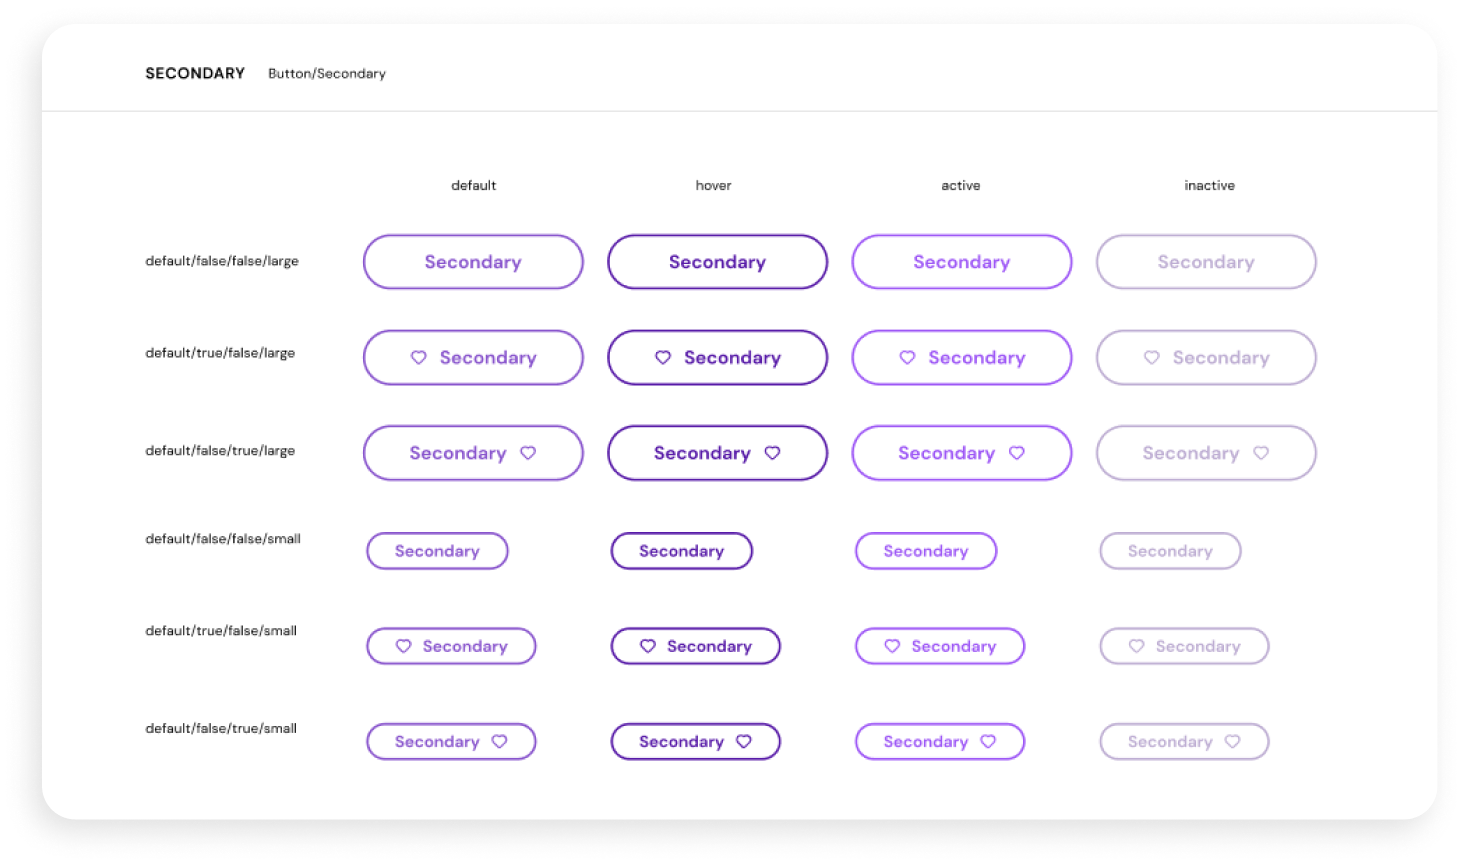Click the hover column header
Viewport: 1463px width, 864px height.
(713, 186)
